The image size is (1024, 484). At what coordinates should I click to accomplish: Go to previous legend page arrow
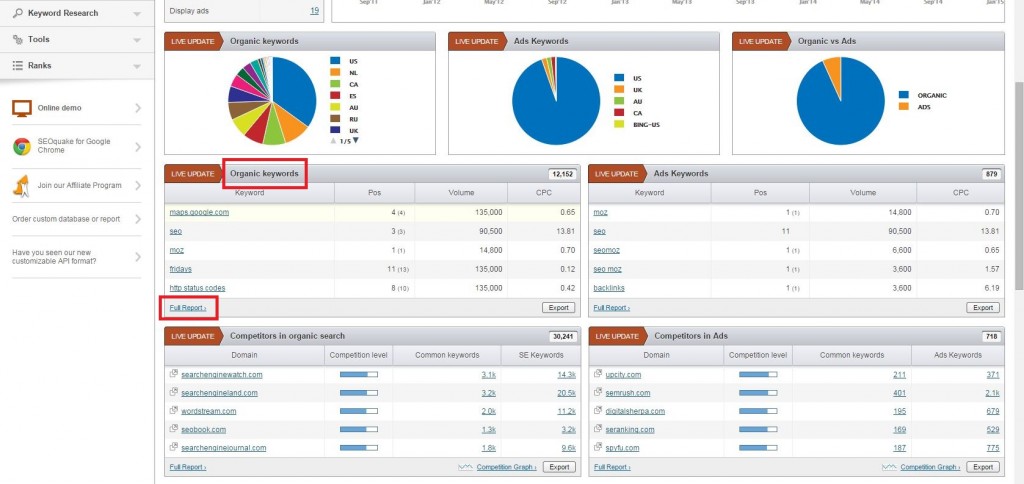point(333,140)
